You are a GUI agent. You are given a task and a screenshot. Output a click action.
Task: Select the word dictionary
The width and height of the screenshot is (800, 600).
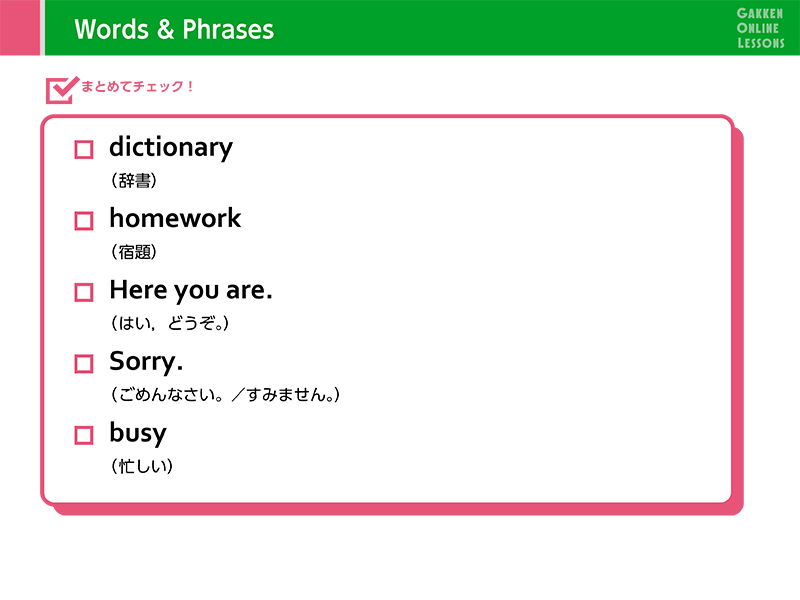[171, 147]
